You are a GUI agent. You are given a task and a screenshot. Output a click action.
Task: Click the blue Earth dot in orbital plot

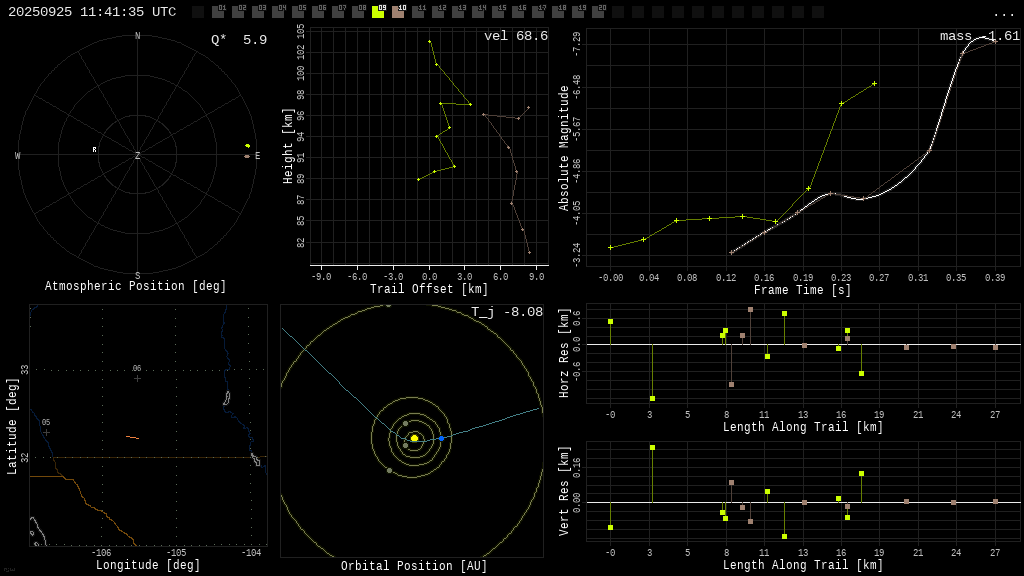click(x=441, y=438)
